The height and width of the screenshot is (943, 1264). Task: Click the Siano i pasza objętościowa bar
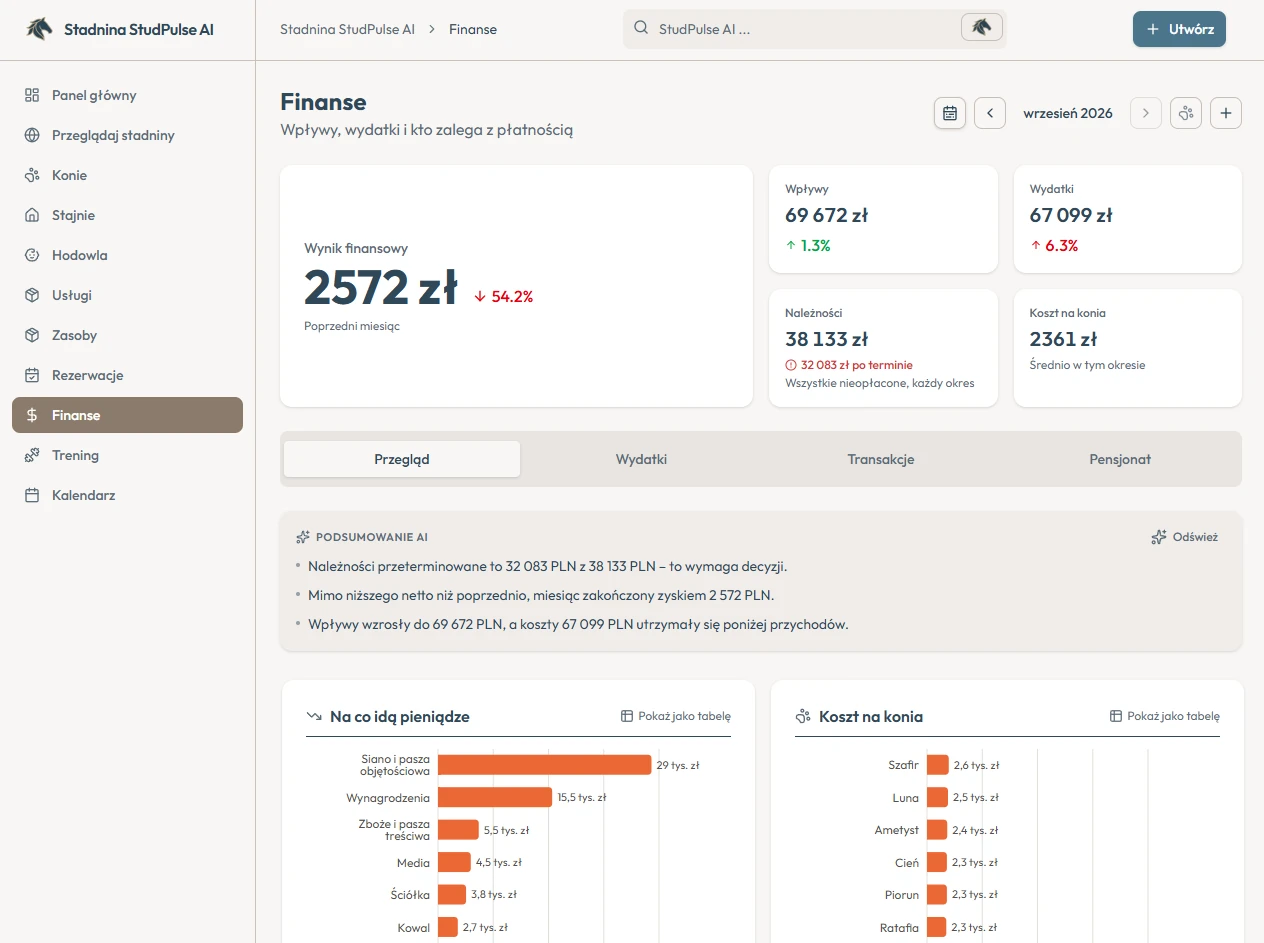pyautogui.click(x=545, y=765)
